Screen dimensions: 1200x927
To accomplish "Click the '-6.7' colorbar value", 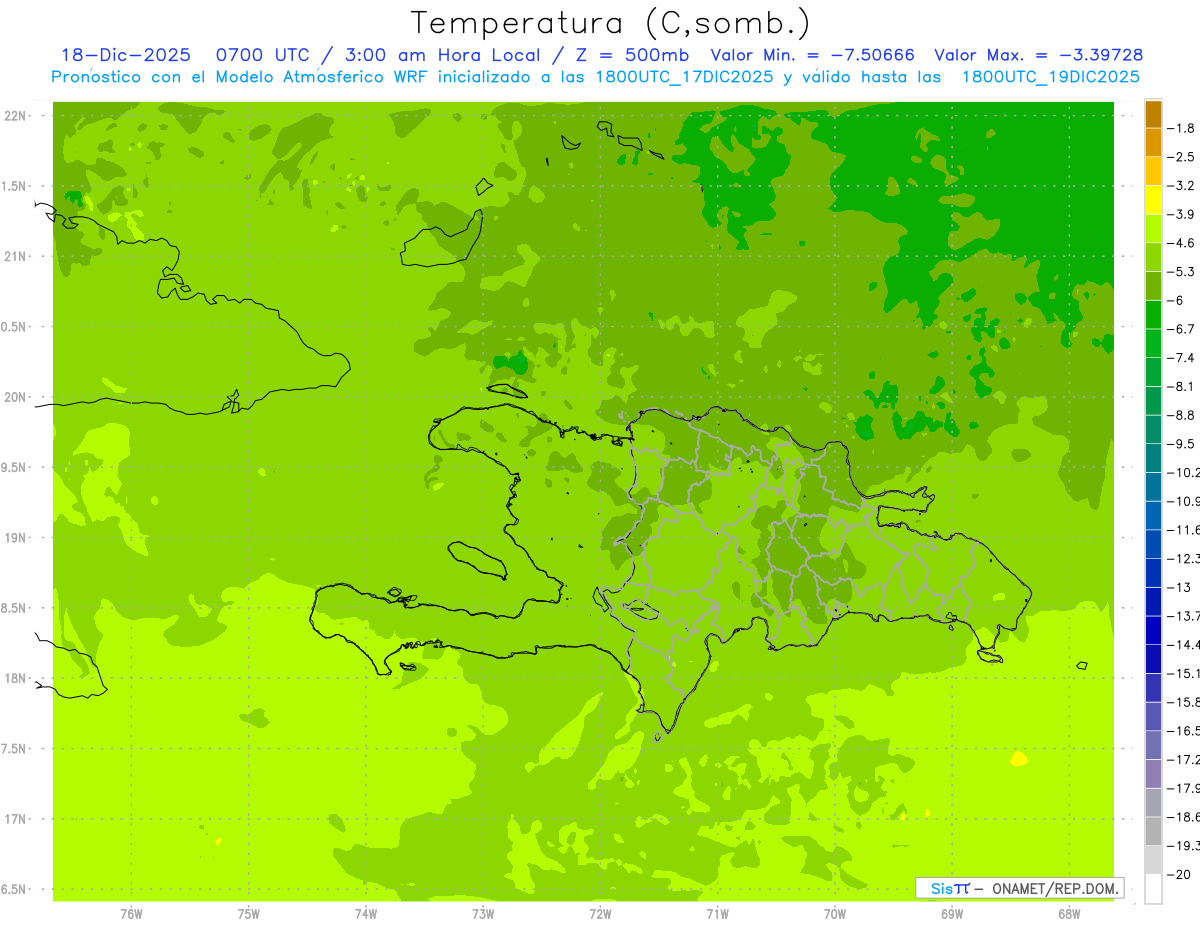I will click(x=1181, y=329).
